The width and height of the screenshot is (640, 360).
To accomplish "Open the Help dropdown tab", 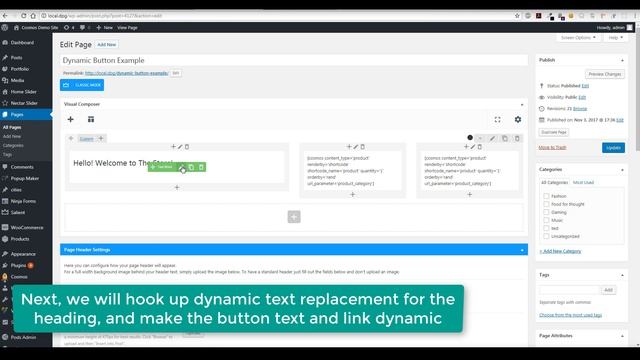I will tap(616, 38).
